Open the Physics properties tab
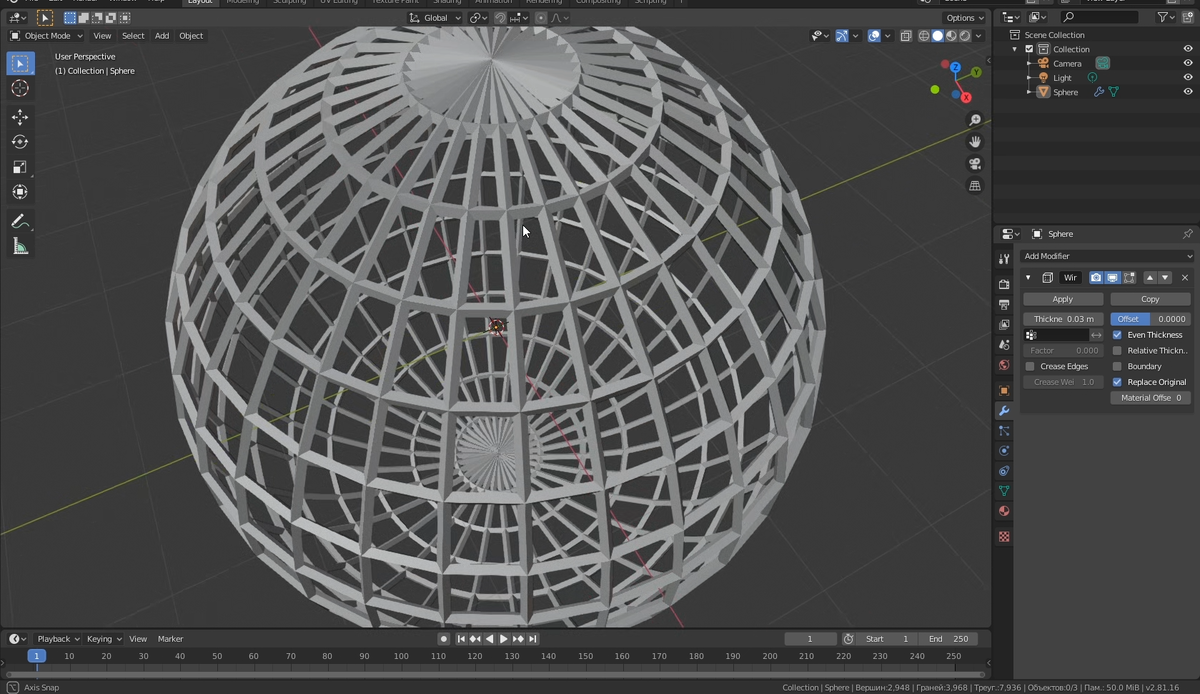 (1004, 451)
